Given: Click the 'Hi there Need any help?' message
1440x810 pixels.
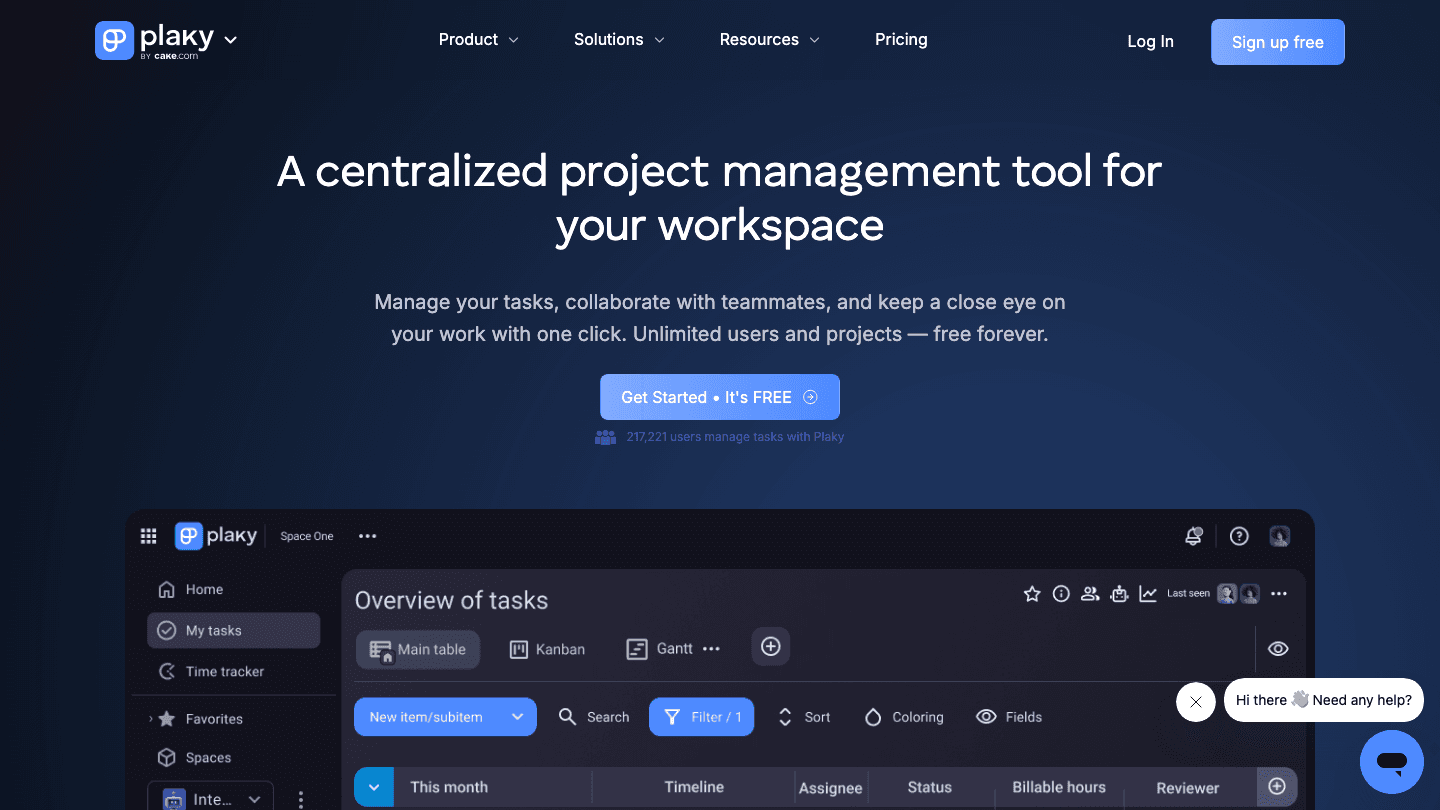Looking at the screenshot, I should point(1324,700).
